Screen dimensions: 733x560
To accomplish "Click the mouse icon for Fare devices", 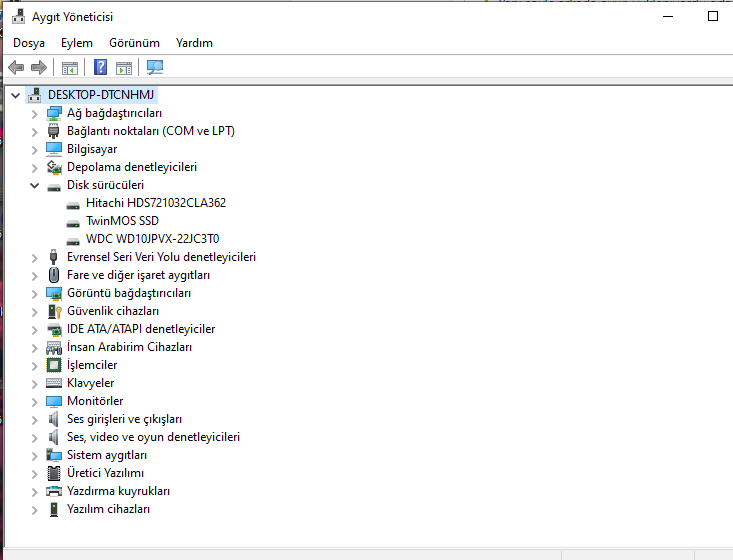I will pos(54,275).
